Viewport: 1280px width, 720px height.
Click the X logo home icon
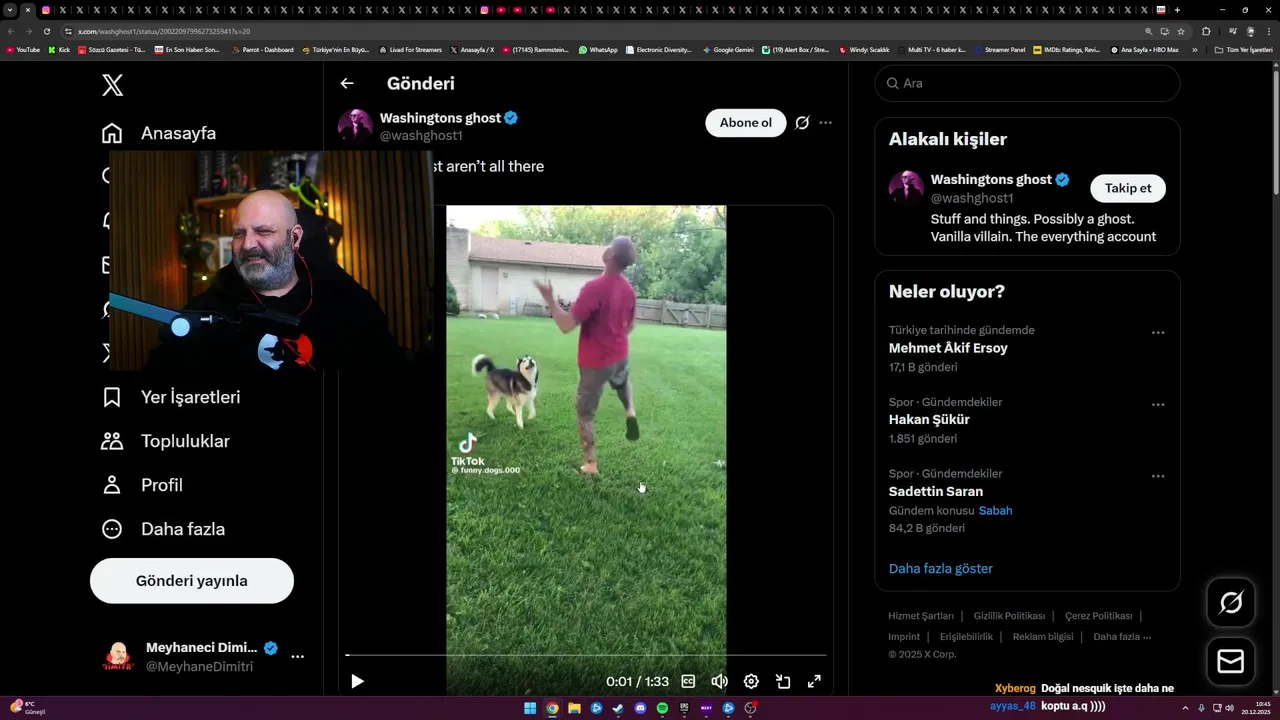point(113,85)
